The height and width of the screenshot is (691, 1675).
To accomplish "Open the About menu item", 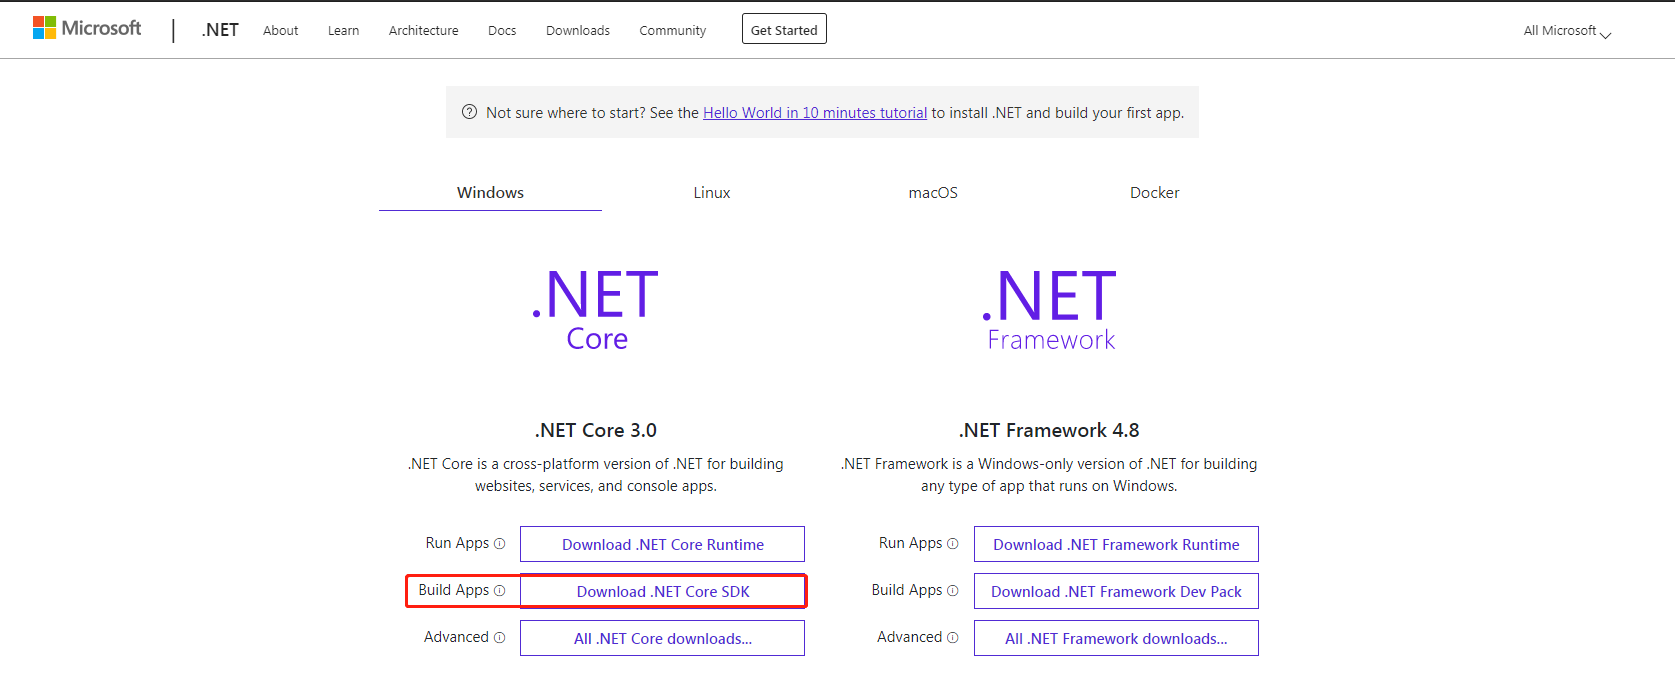I will click(281, 31).
